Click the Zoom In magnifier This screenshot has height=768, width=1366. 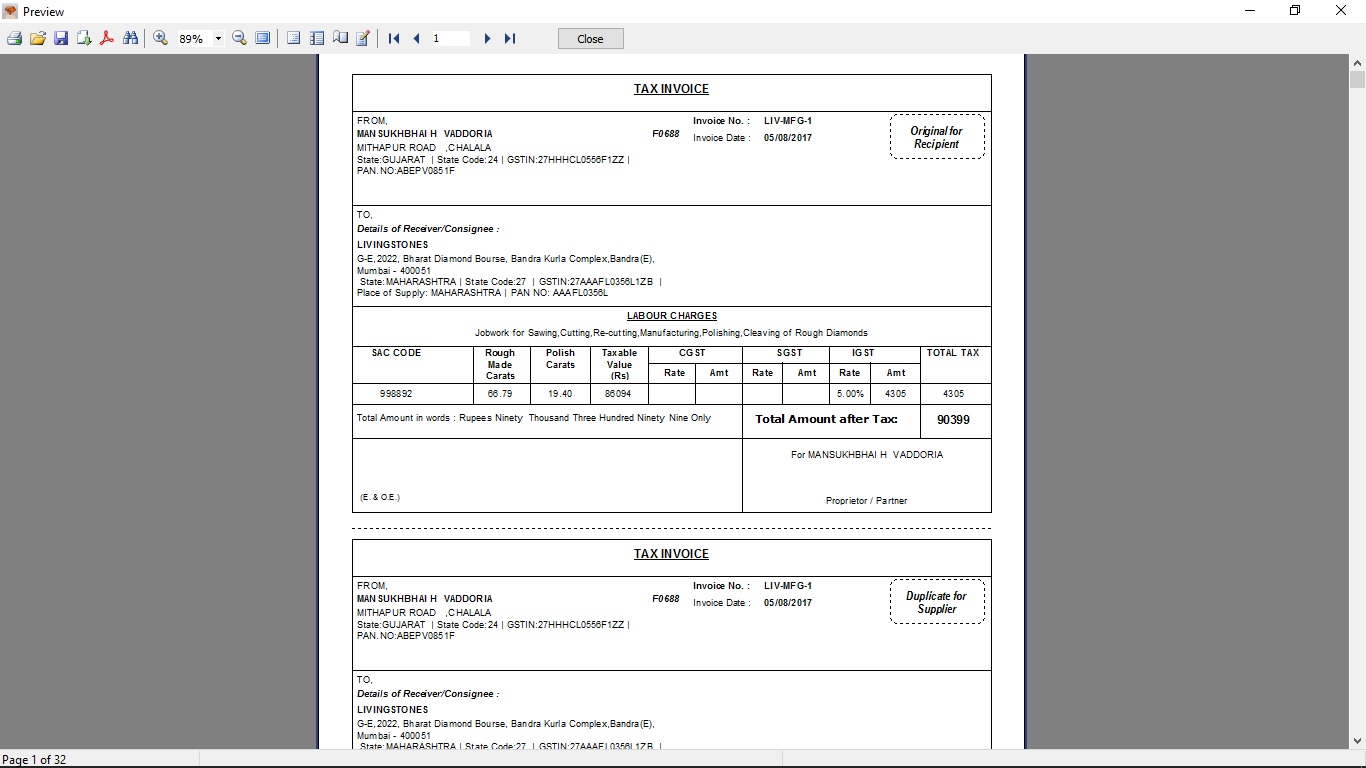click(x=160, y=39)
